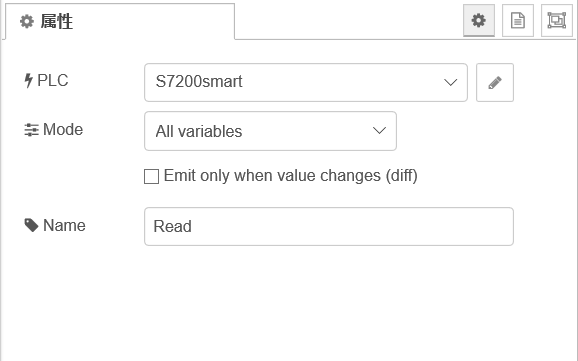Focus the Name input containing Read
The image size is (578, 361).
tap(329, 226)
